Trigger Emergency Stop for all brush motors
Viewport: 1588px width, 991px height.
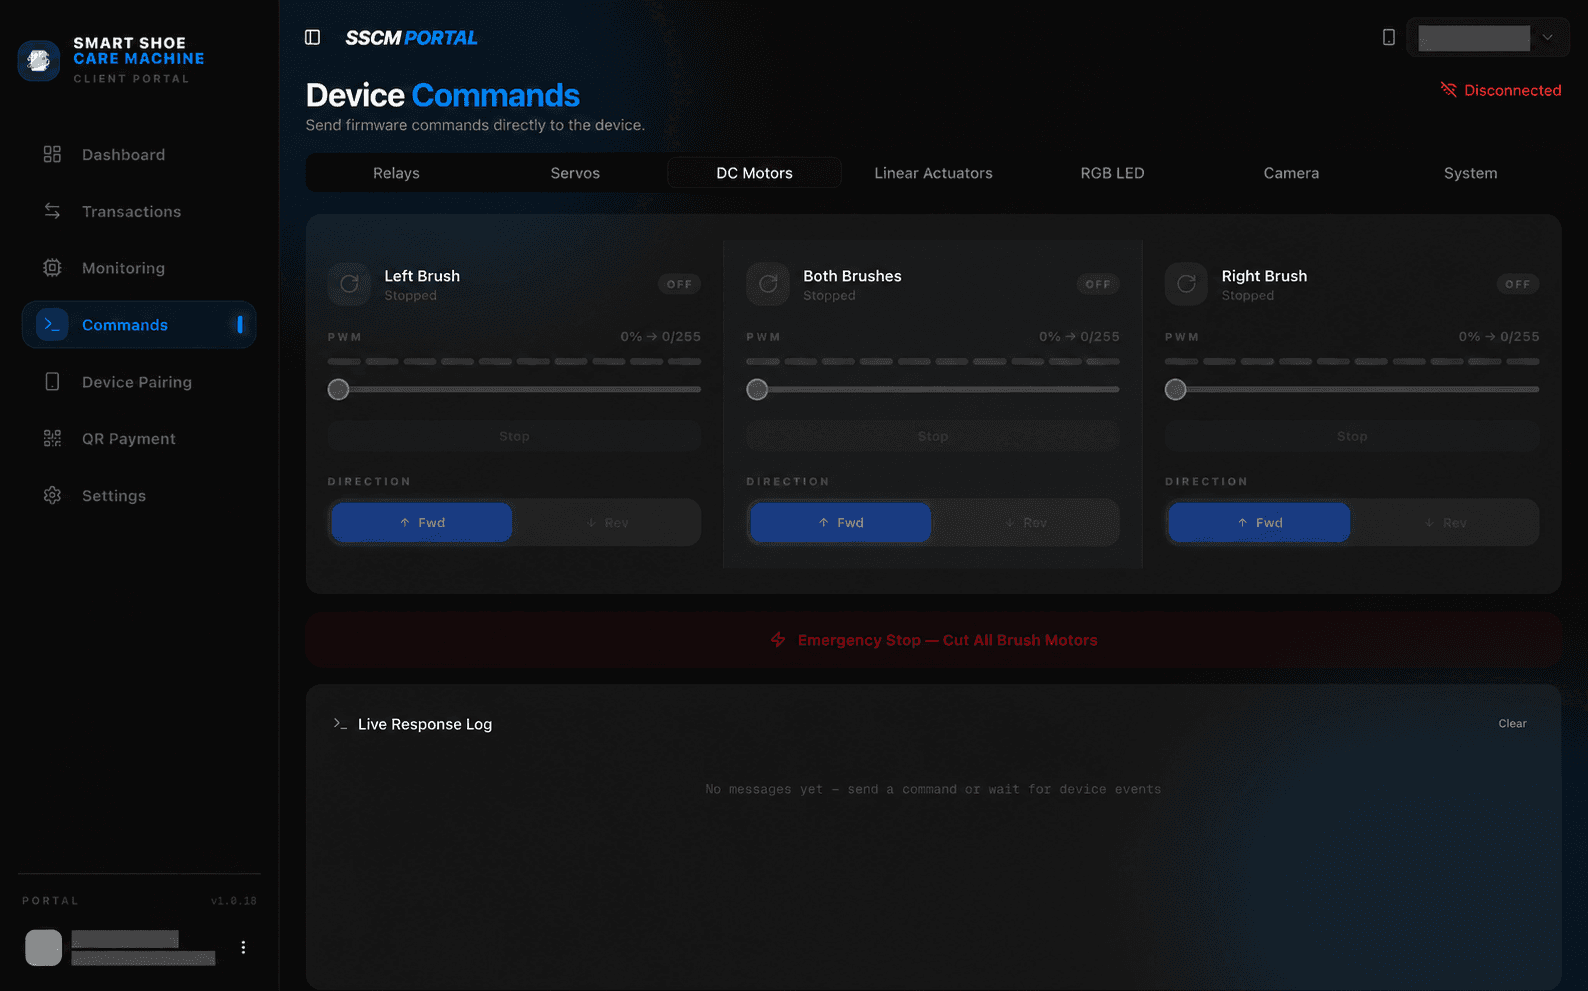pyautogui.click(x=933, y=640)
